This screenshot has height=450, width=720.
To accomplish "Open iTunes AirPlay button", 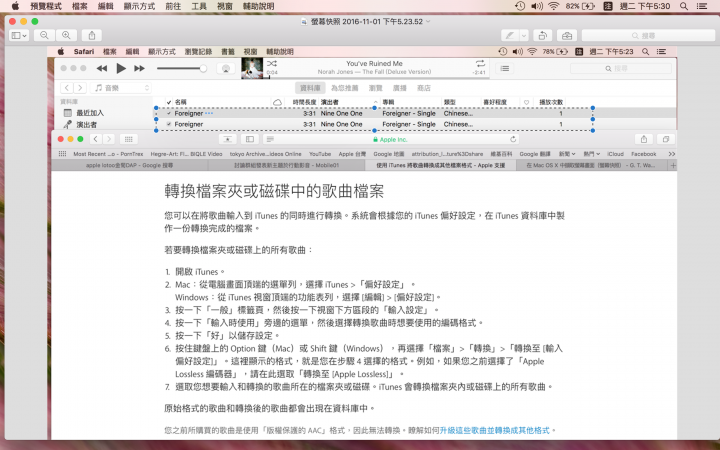I will [225, 68].
